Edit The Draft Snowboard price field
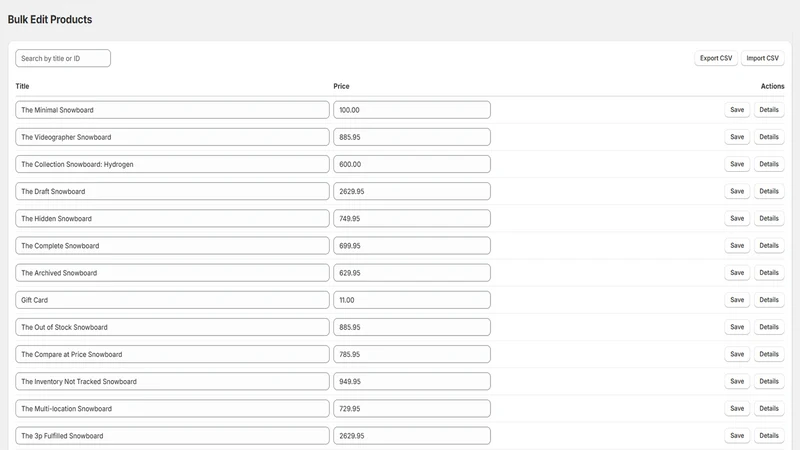Viewport: 800px width, 450px height. coord(412,191)
